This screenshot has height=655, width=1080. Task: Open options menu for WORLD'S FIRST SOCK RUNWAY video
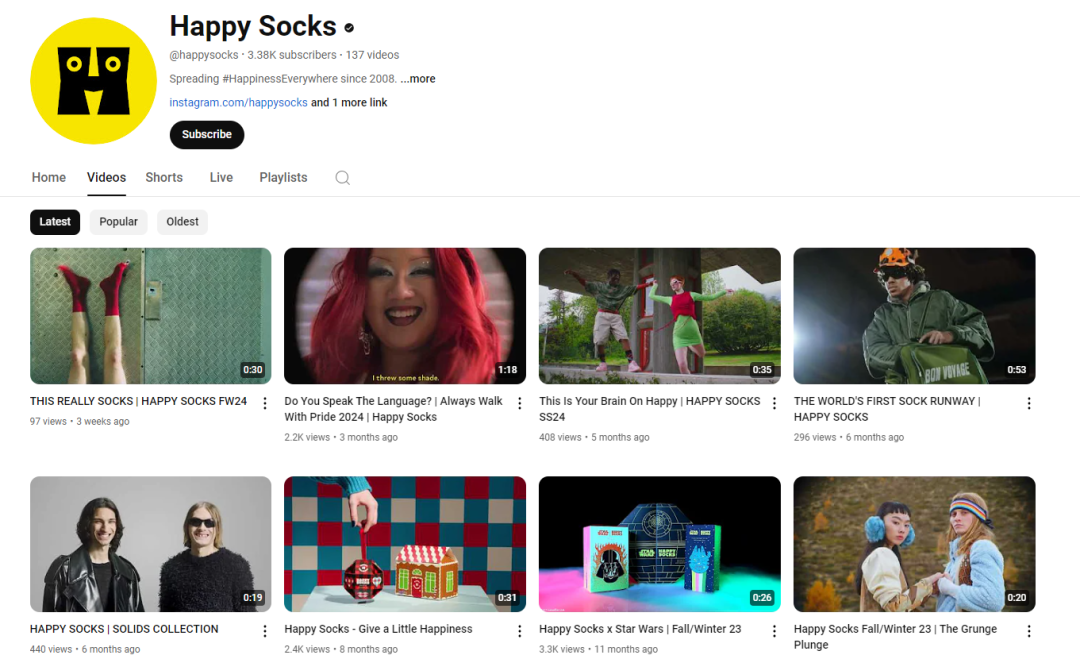(x=1029, y=404)
